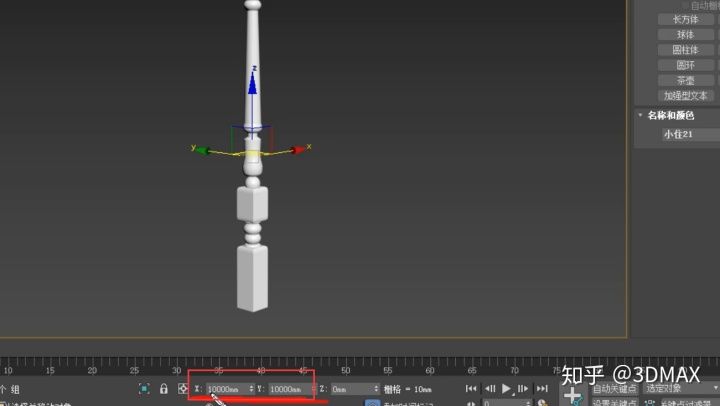Click frame 65 on the timeline
The image size is (720, 406).
(472, 370)
